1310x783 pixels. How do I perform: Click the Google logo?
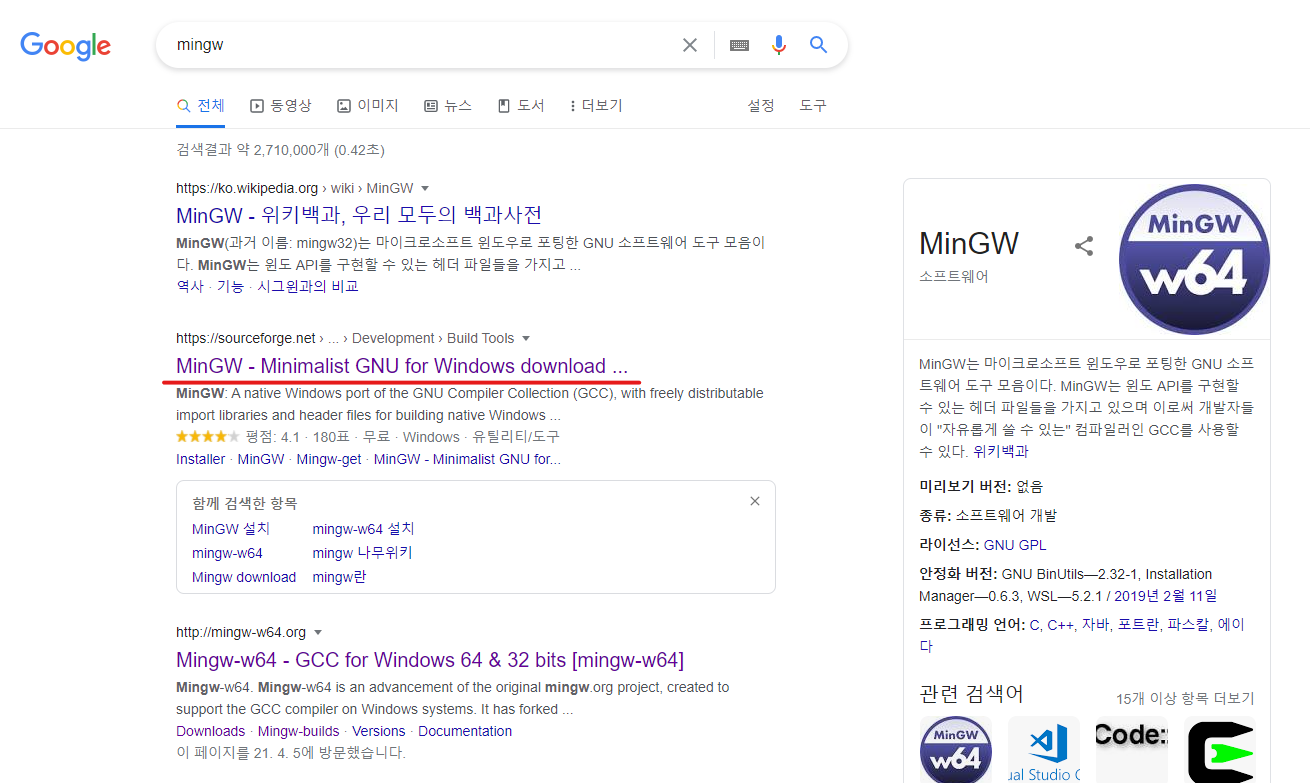(66, 46)
